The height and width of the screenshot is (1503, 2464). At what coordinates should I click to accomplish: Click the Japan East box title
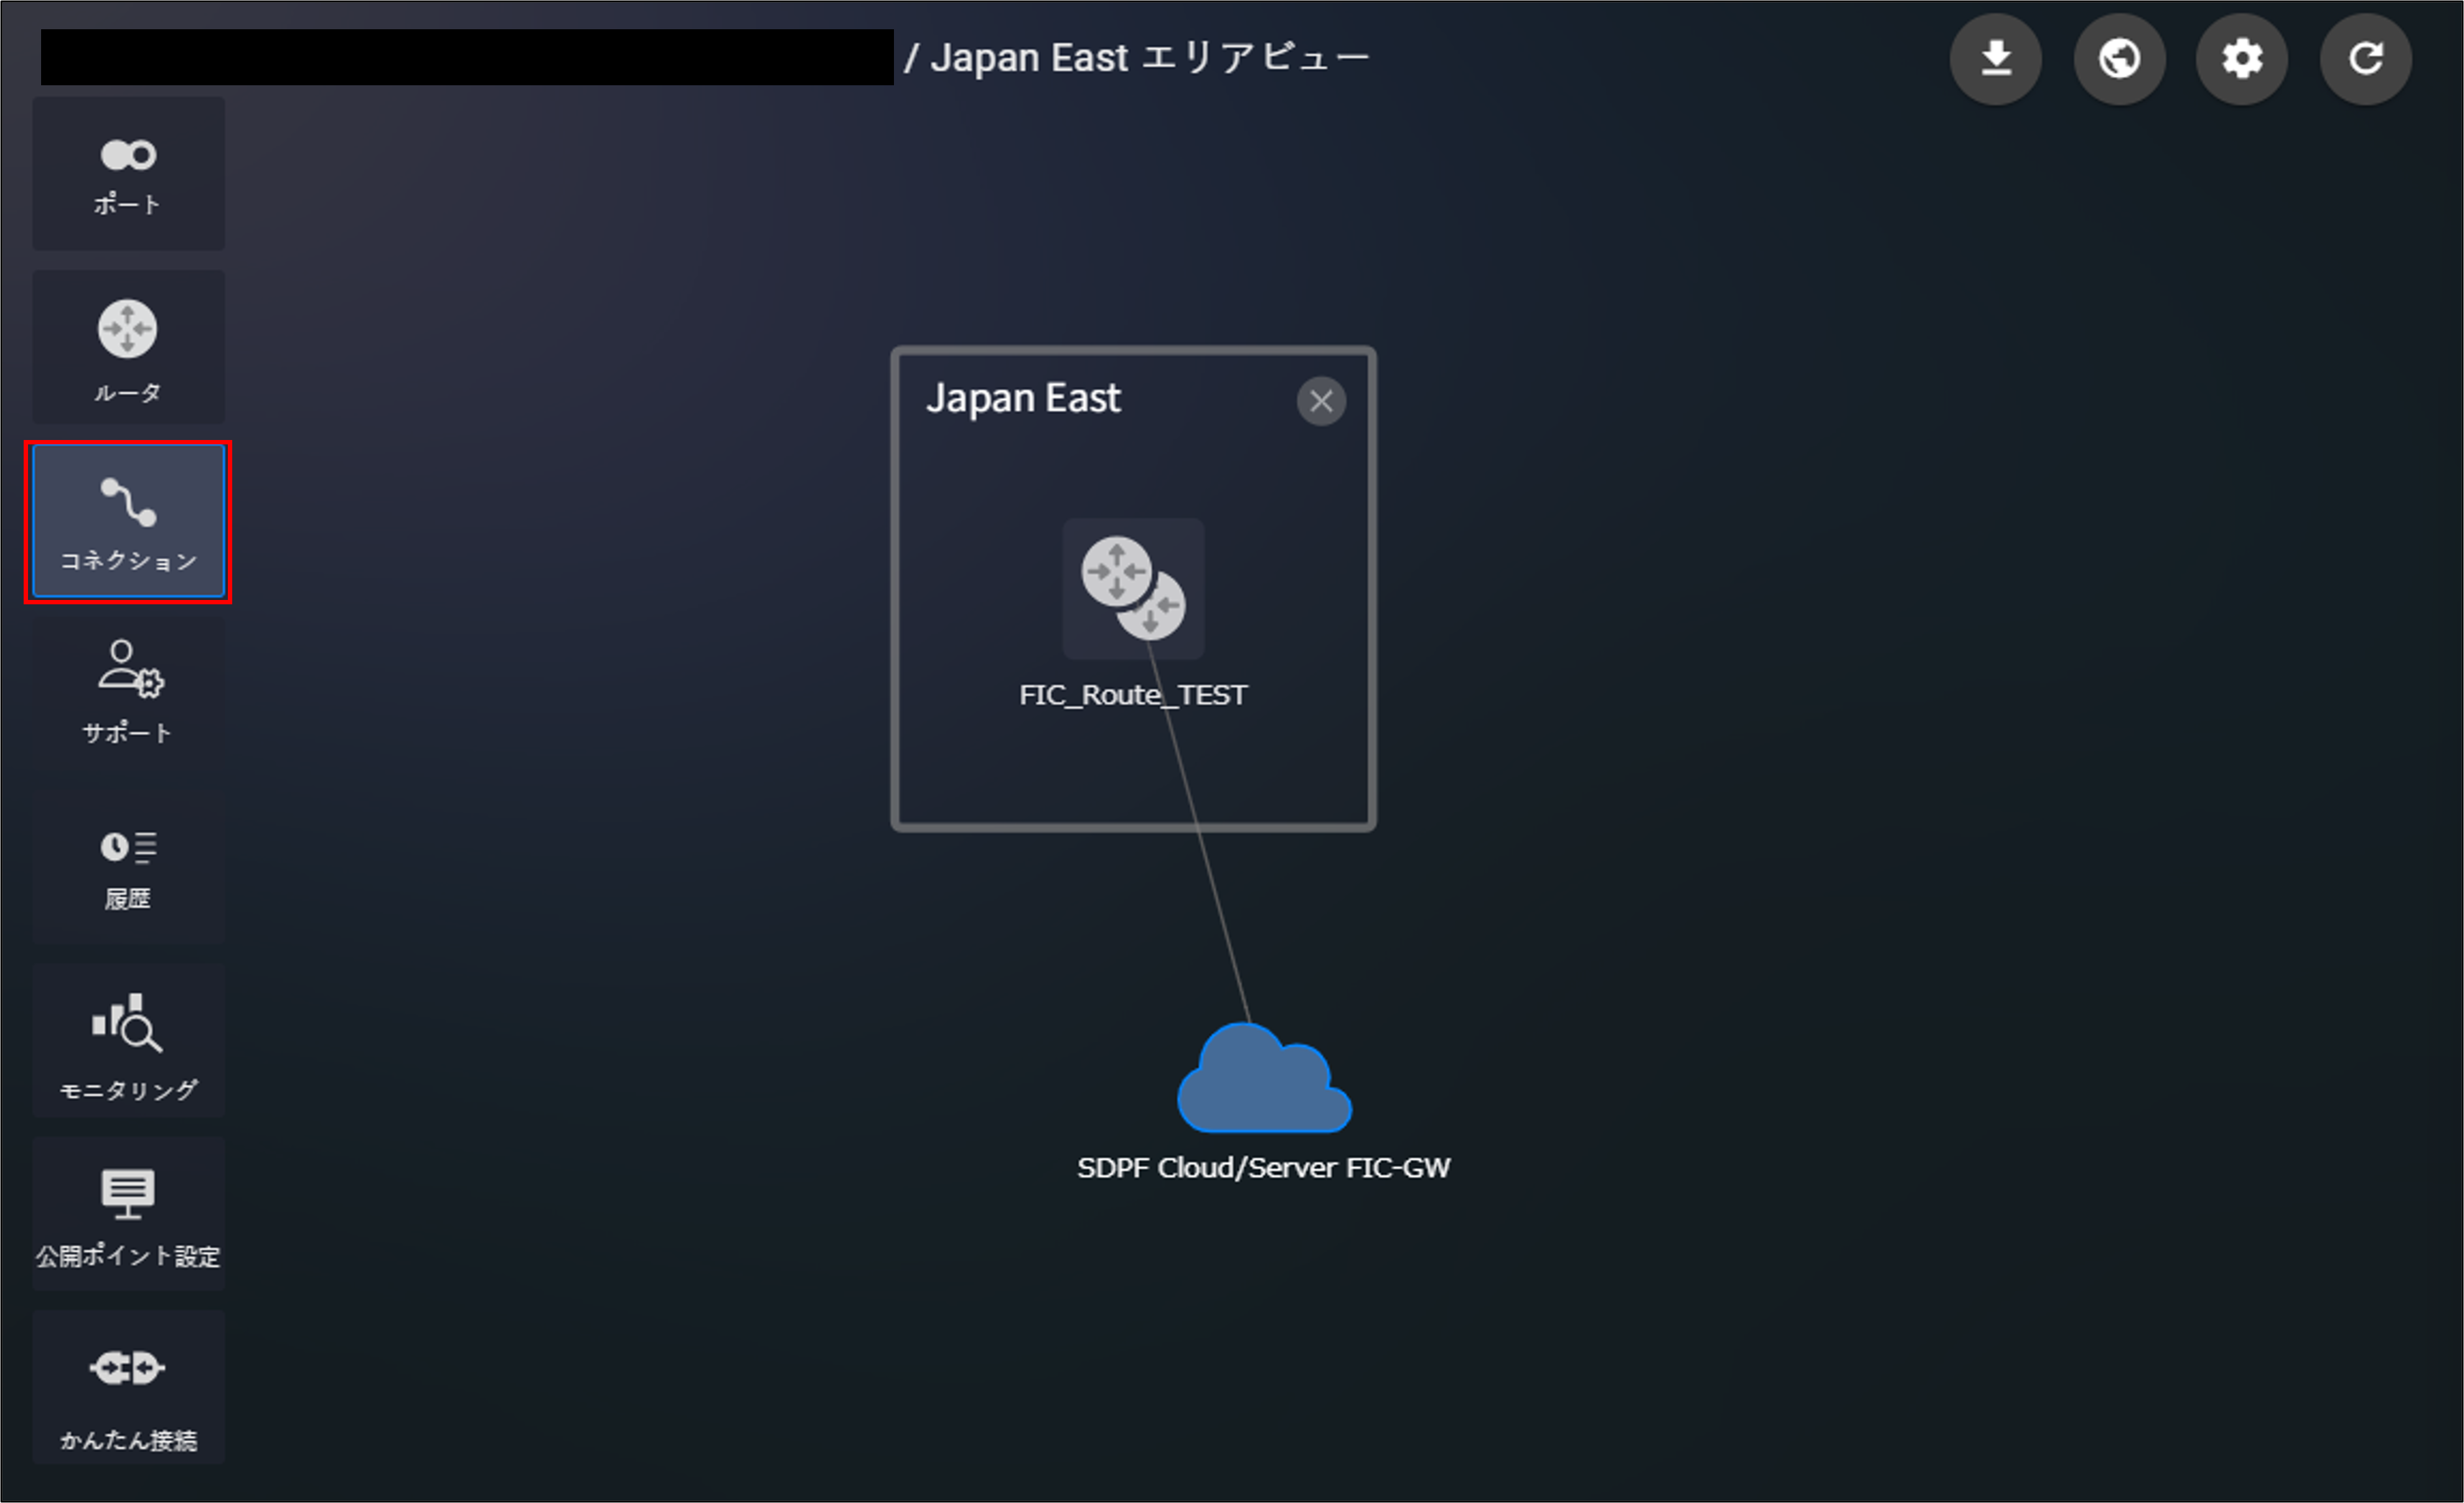point(1023,399)
